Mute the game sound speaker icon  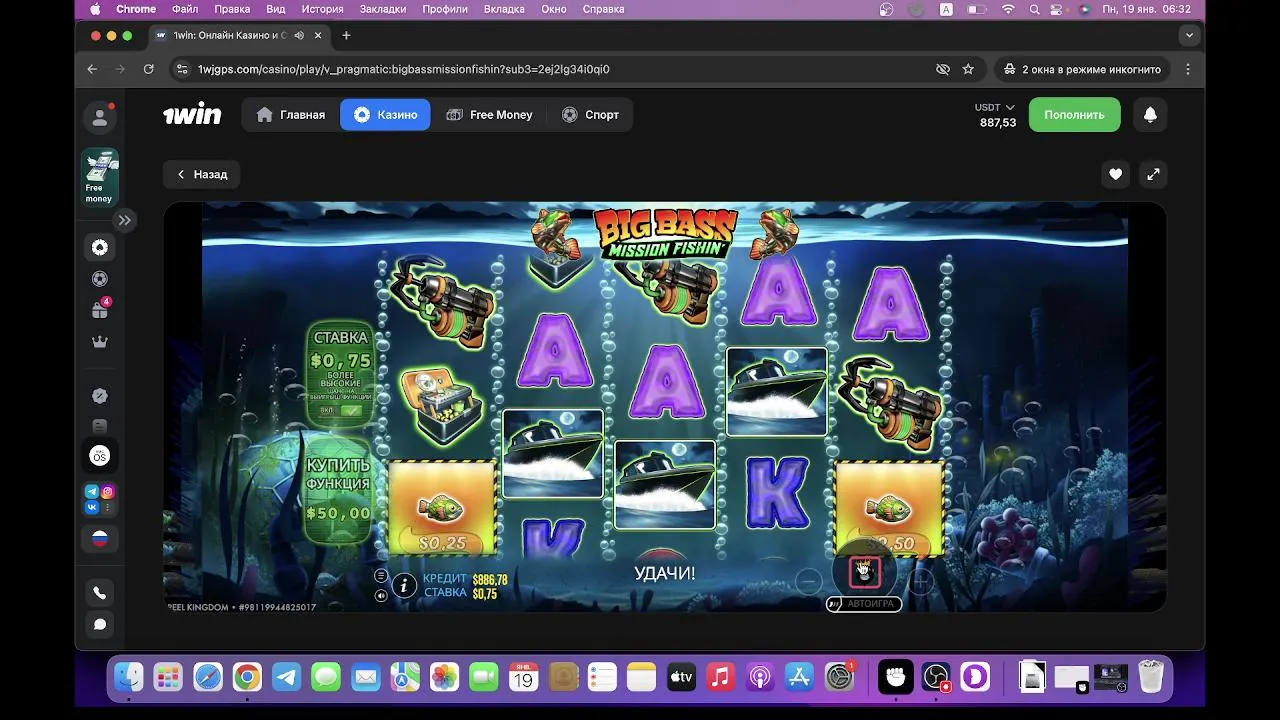click(x=381, y=596)
